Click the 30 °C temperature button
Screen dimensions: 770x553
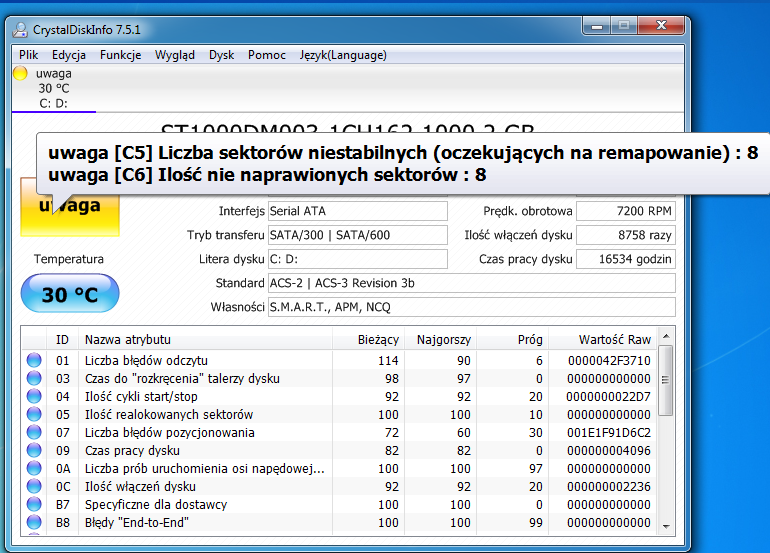click(x=70, y=294)
